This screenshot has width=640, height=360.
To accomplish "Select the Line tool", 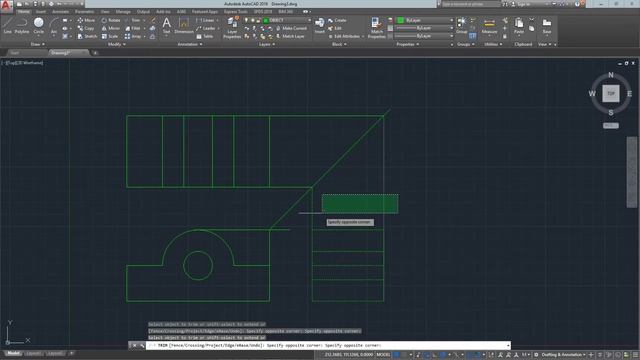I will 7,26.
